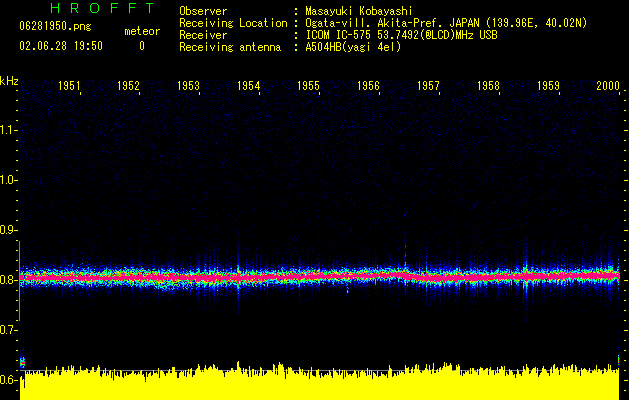Click the Receiving antenna label
This screenshot has height=400, width=629.
pyautogui.click(x=230, y=47)
